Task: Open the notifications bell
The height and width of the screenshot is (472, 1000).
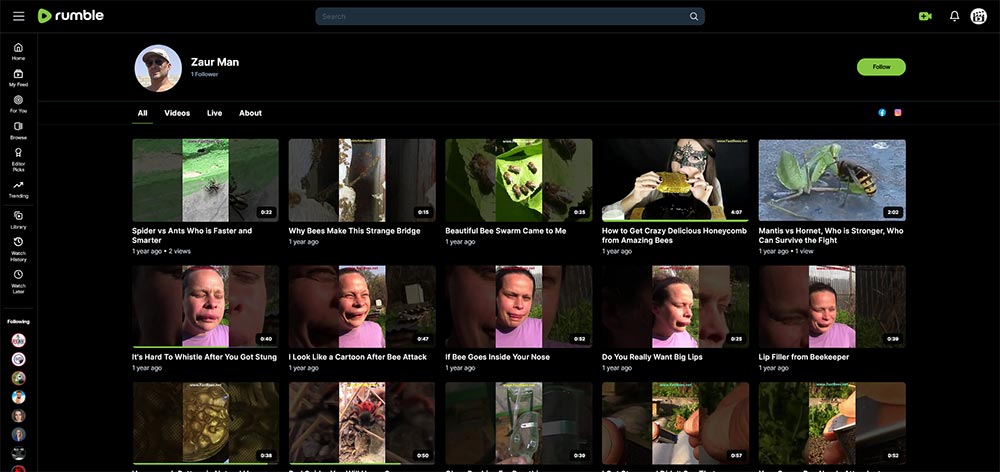Action: point(954,17)
